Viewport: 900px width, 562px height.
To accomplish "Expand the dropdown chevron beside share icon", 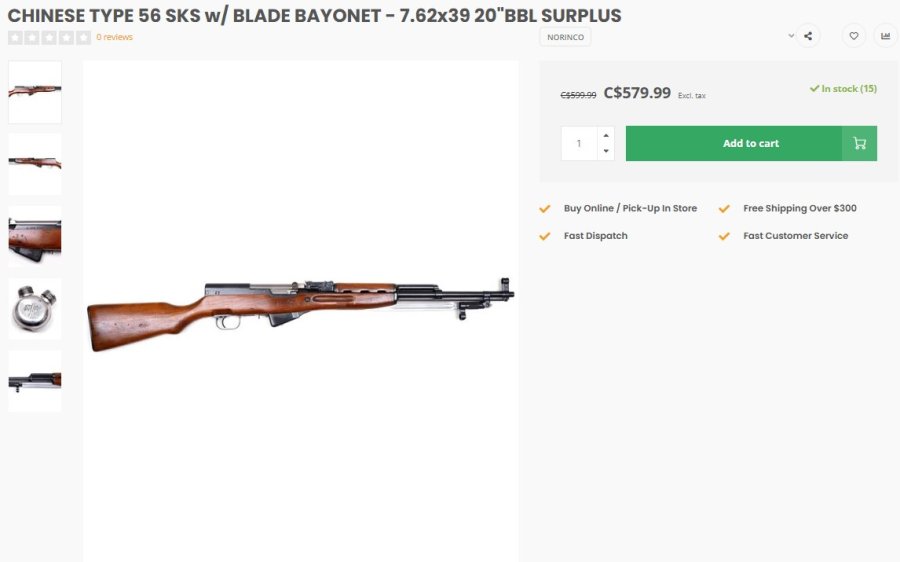I will pyautogui.click(x=791, y=36).
